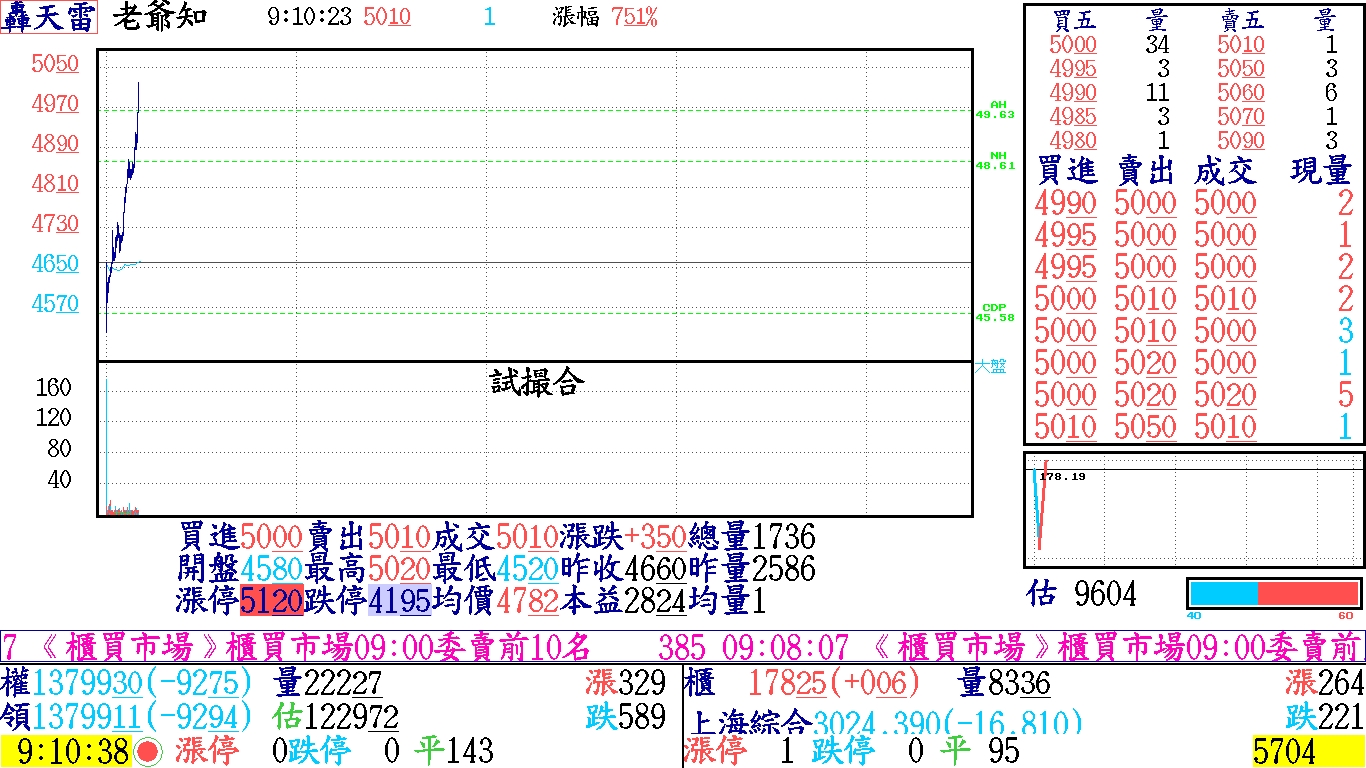The height and width of the screenshot is (768, 1366).
Task: Click the 現量 header in the trade list
Action: [1321, 171]
